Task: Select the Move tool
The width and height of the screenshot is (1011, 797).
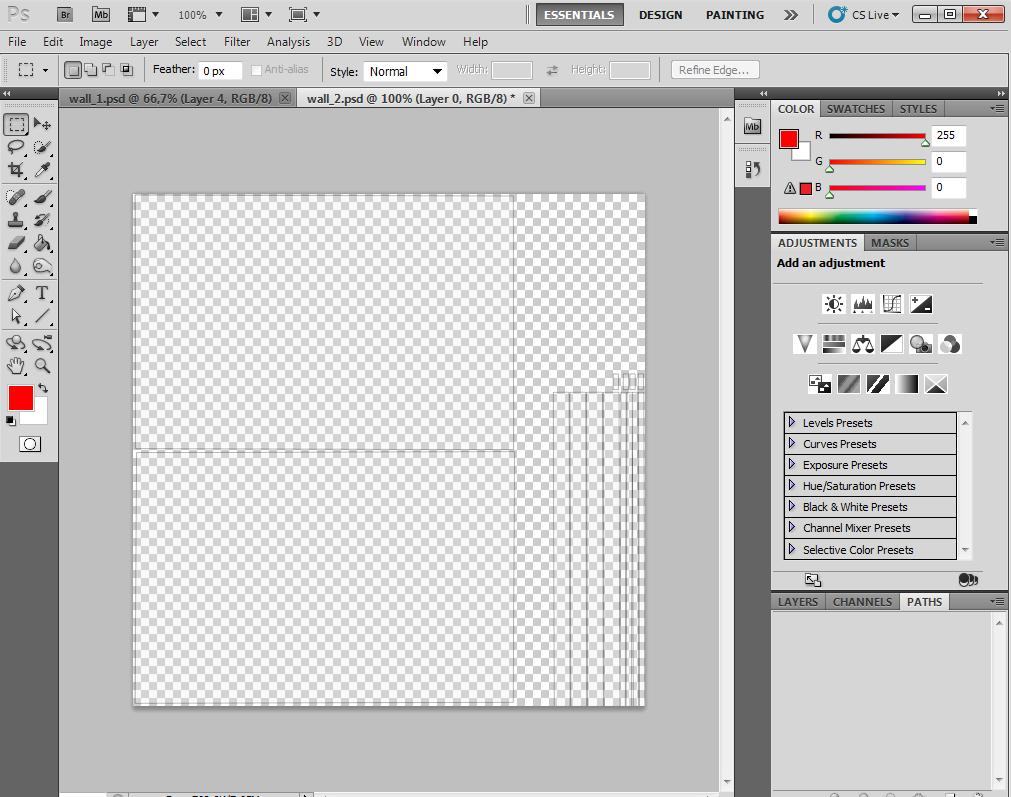Action: (43, 124)
